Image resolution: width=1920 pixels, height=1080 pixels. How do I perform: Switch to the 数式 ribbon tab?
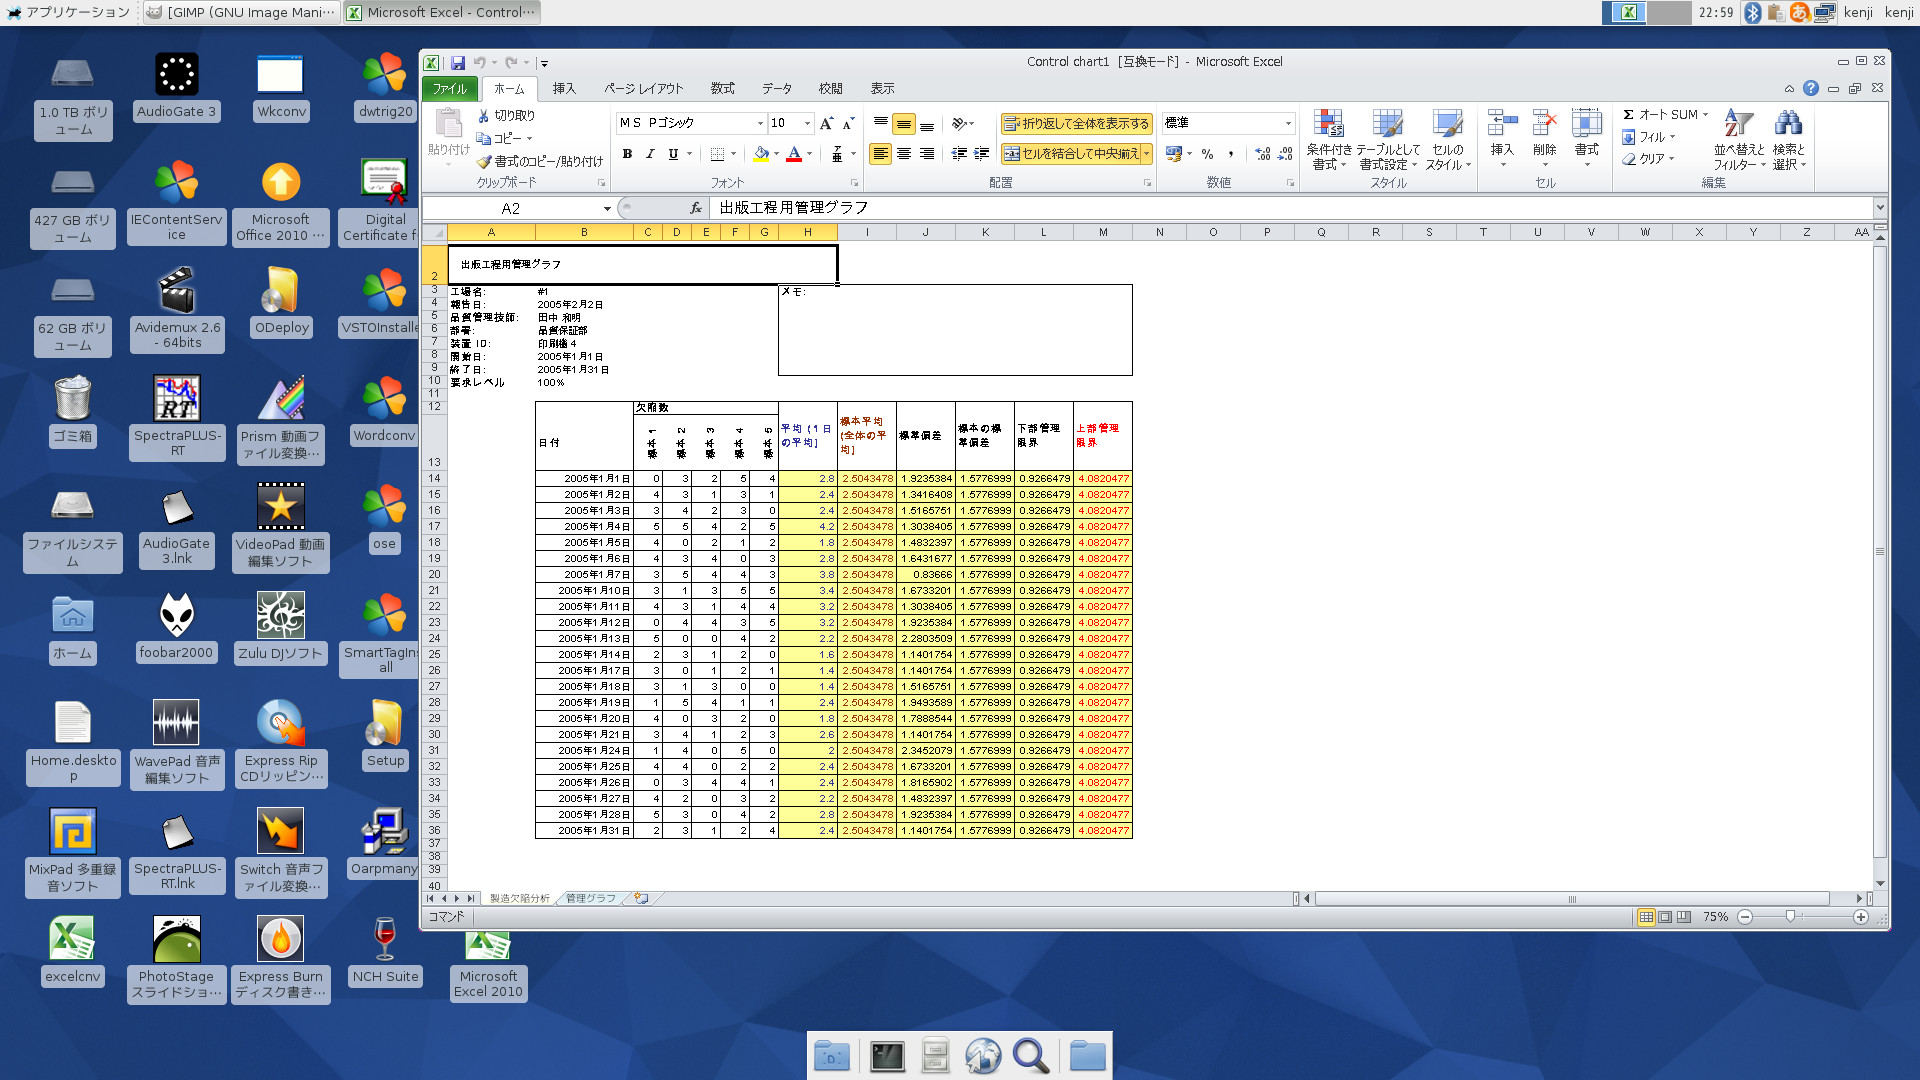tap(722, 88)
